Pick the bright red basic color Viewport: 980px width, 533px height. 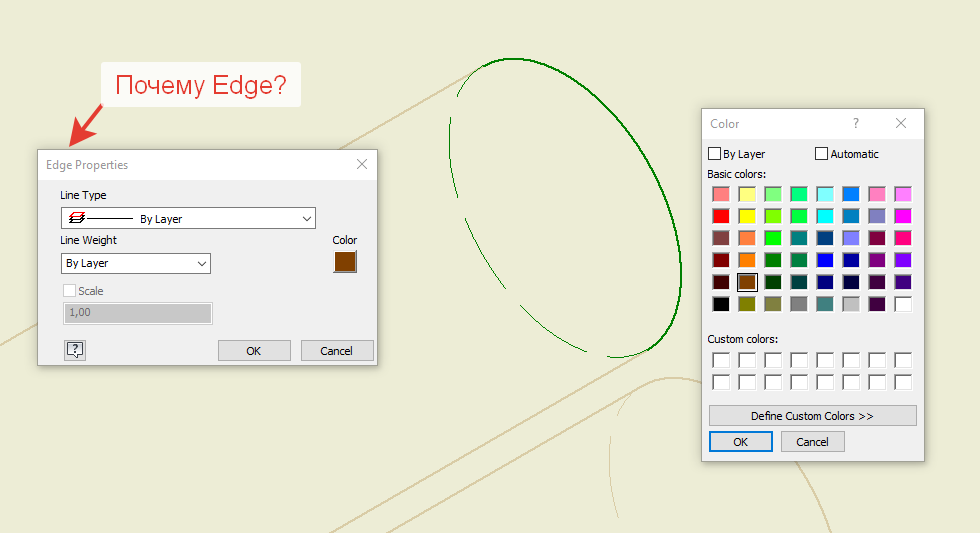(721, 216)
